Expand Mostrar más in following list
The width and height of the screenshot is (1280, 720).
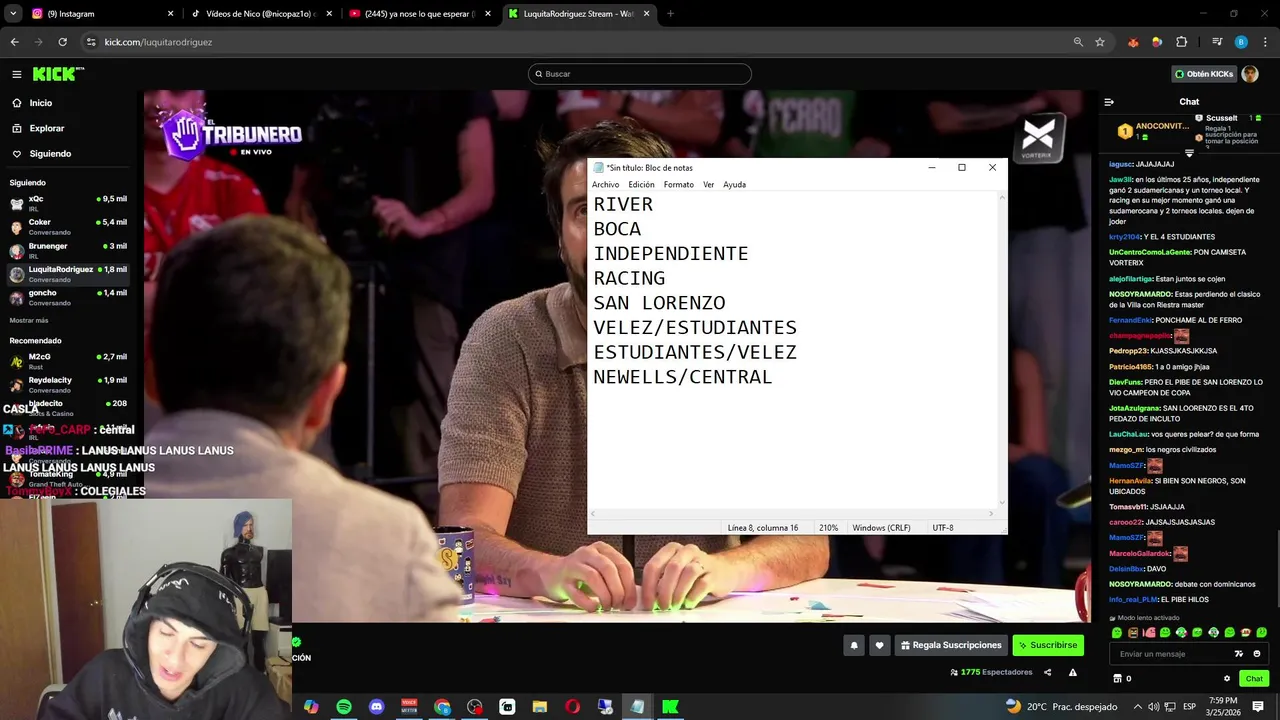coord(29,320)
